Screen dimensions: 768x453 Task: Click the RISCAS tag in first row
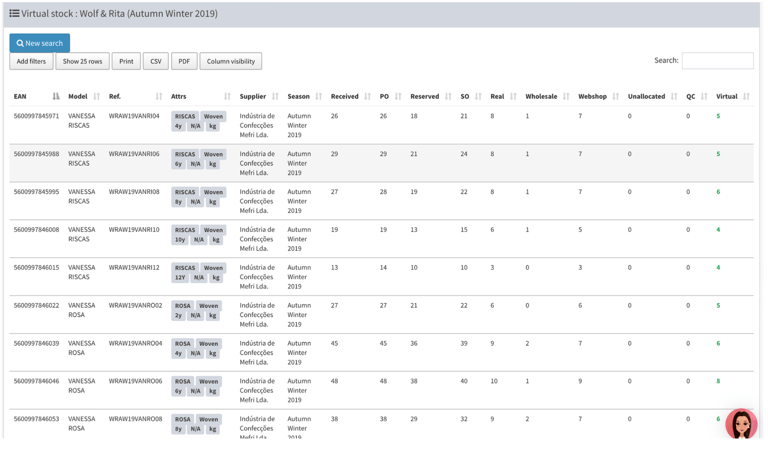(x=185, y=116)
